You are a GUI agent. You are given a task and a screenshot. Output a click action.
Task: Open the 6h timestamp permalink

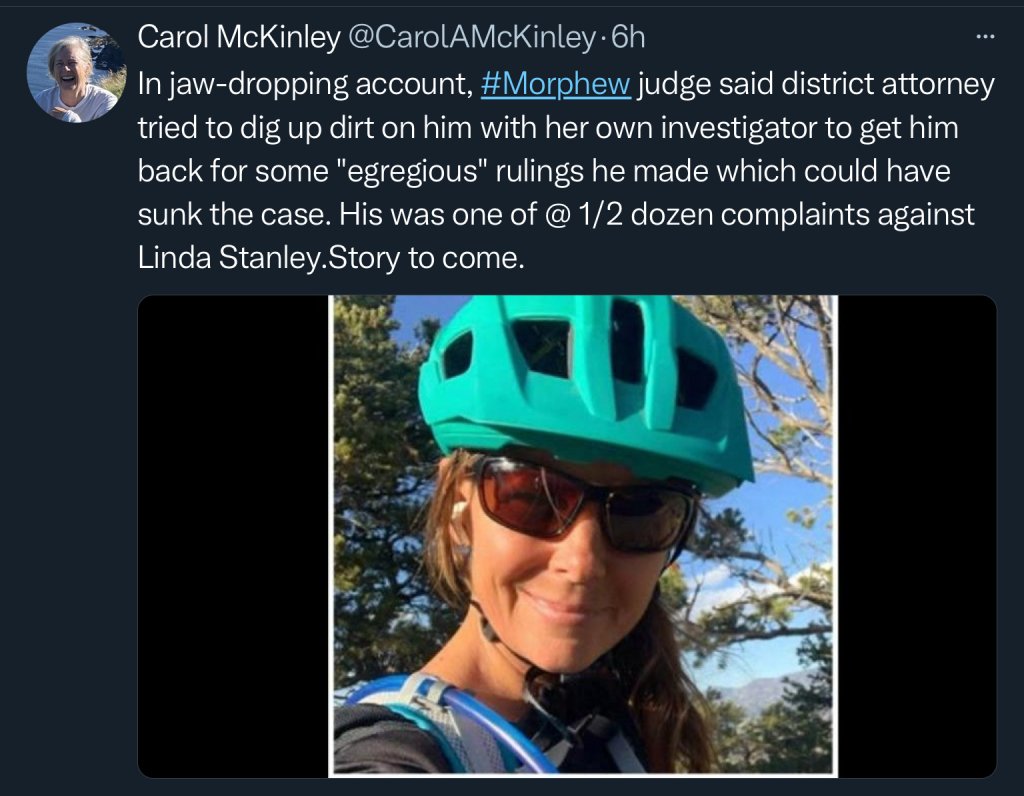(x=628, y=38)
